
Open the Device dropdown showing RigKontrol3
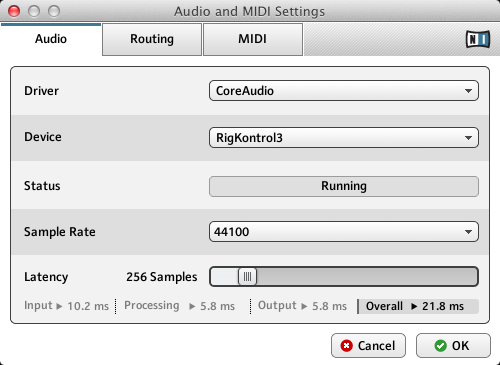[x=344, y=138]
